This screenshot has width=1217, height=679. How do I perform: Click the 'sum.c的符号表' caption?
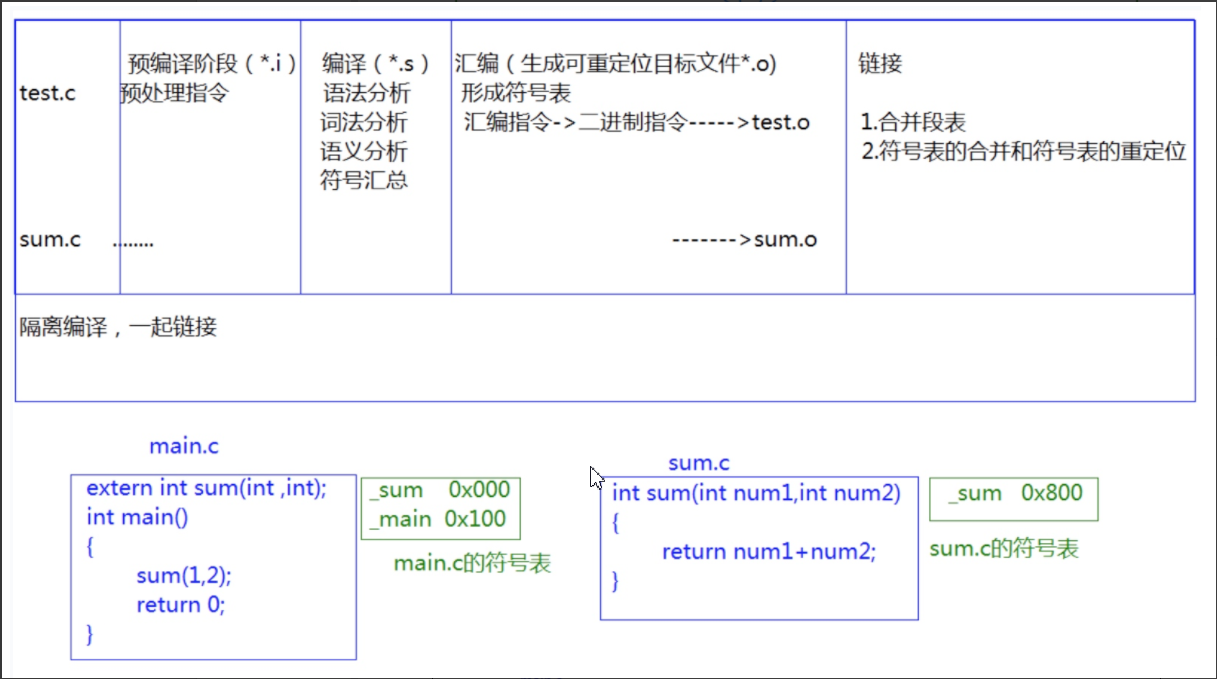(1005, 549)
